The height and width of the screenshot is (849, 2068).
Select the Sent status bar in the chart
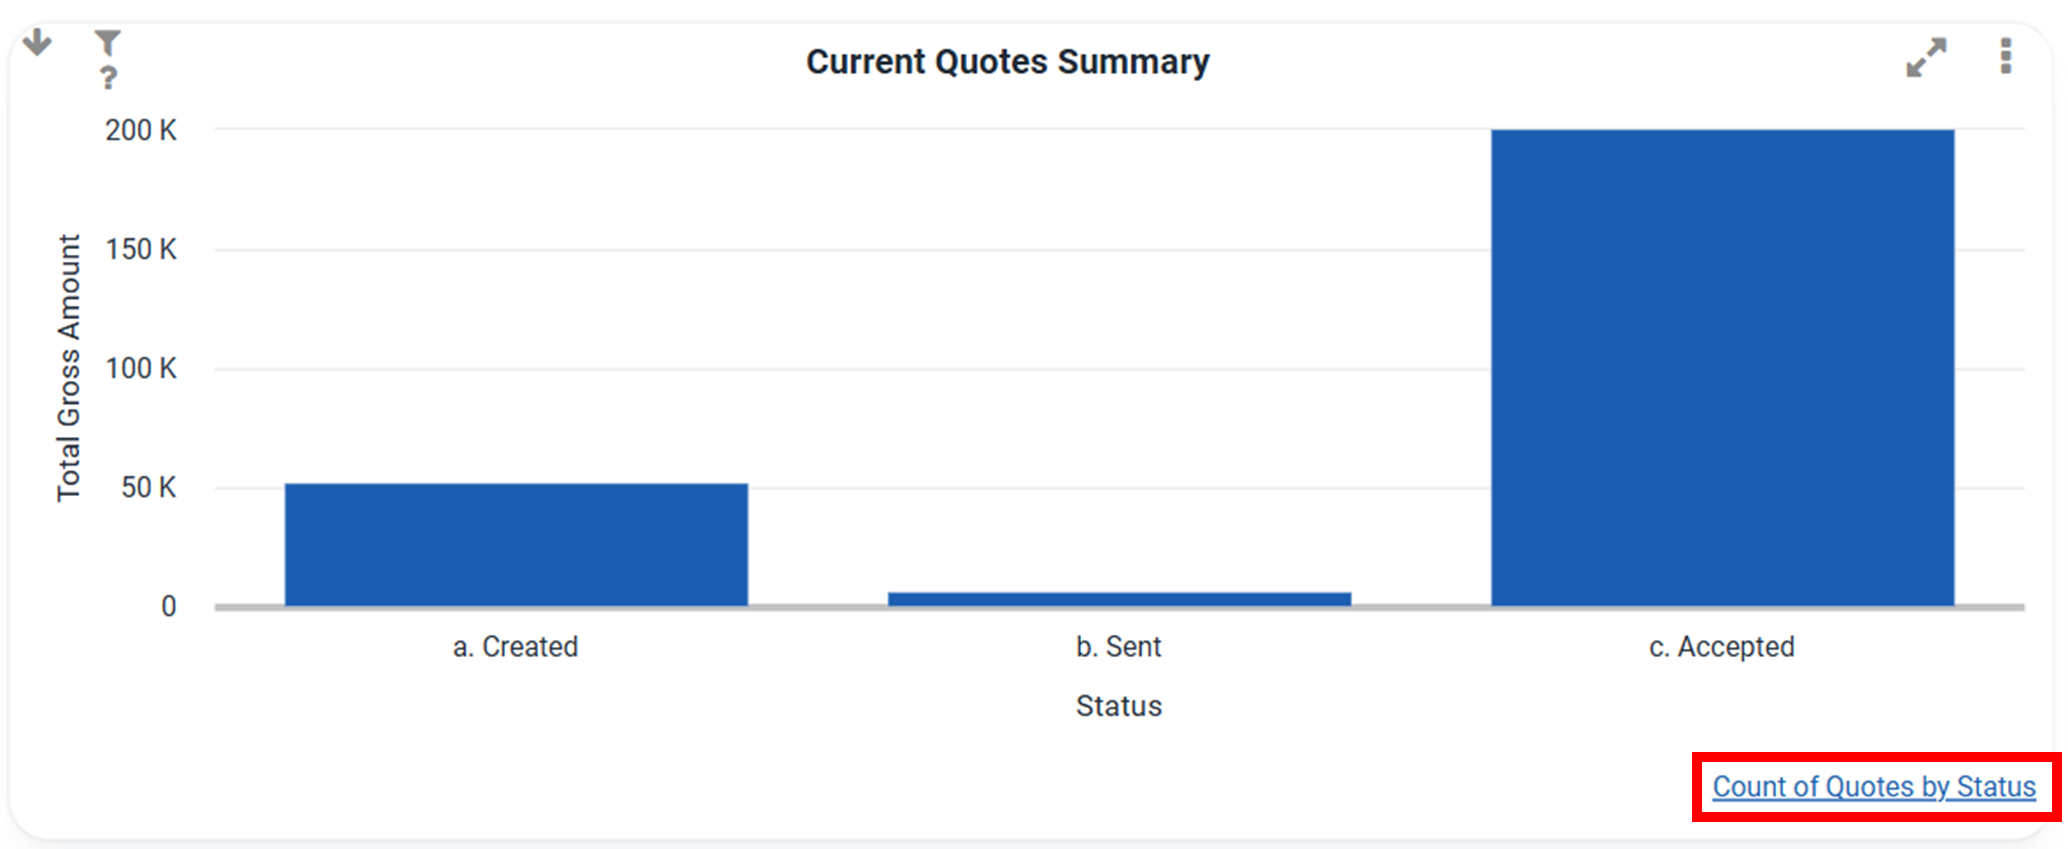(1119, 598)
